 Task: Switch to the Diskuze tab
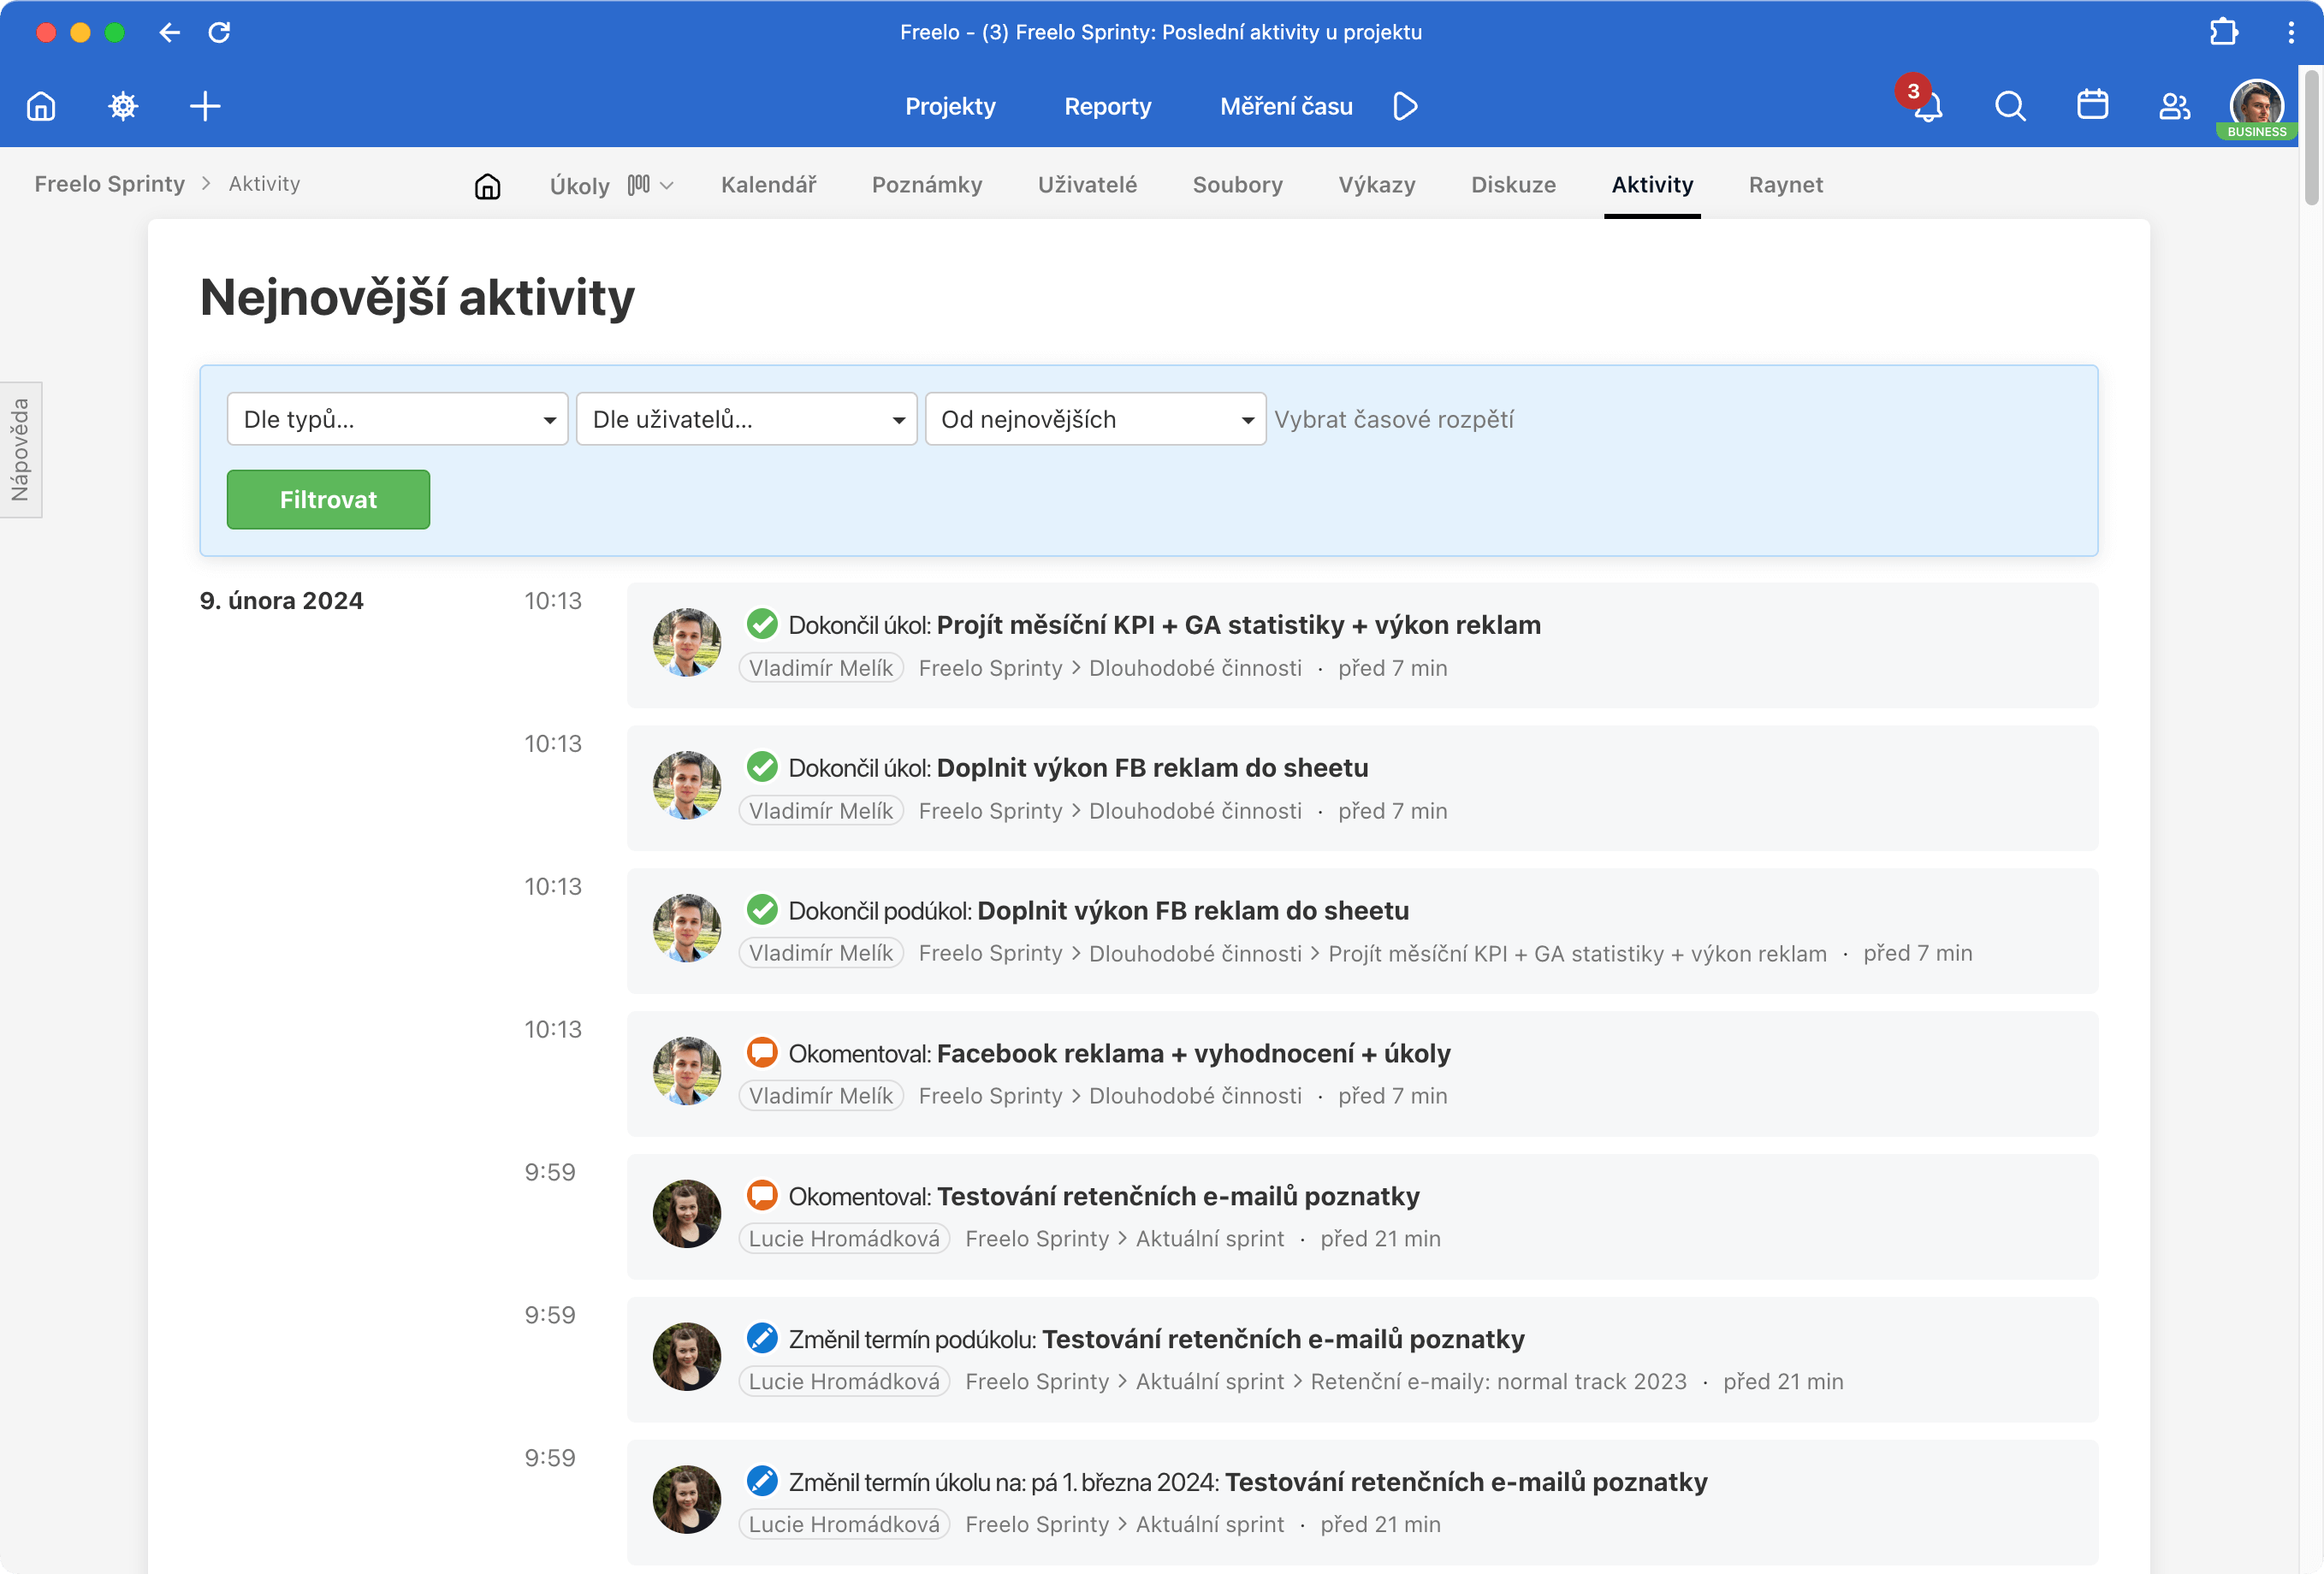click(1513, 185)
